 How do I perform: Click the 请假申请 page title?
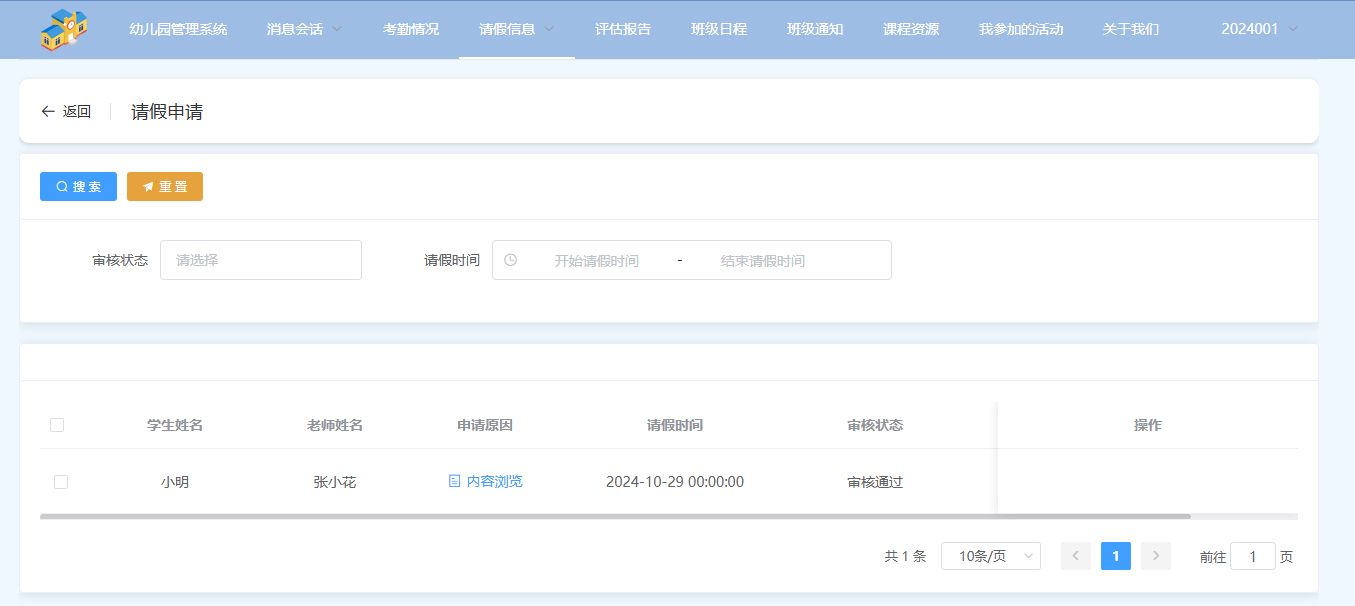tap(167, 112)
